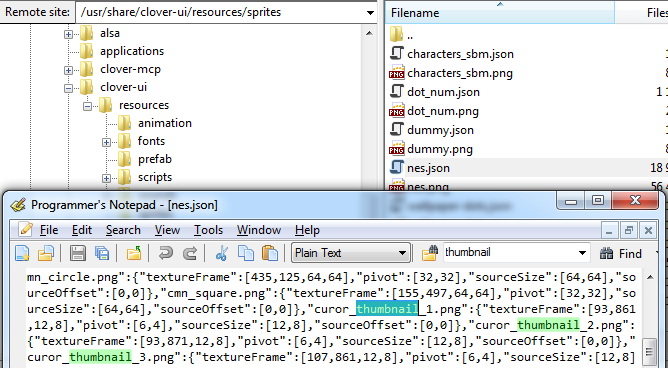This screenshot has height=368, width=668.
Task: Click the prefab folder icon
Action: point(124,159)
